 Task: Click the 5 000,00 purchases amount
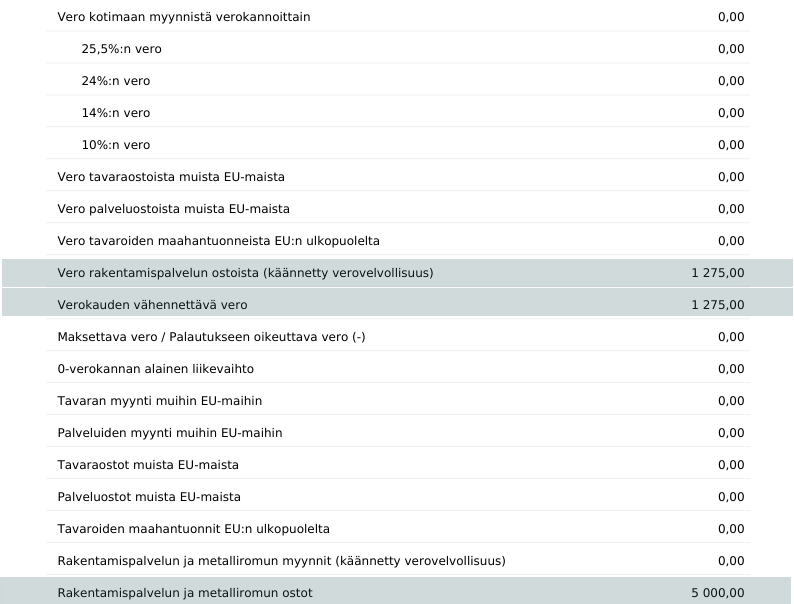point(717,593)
